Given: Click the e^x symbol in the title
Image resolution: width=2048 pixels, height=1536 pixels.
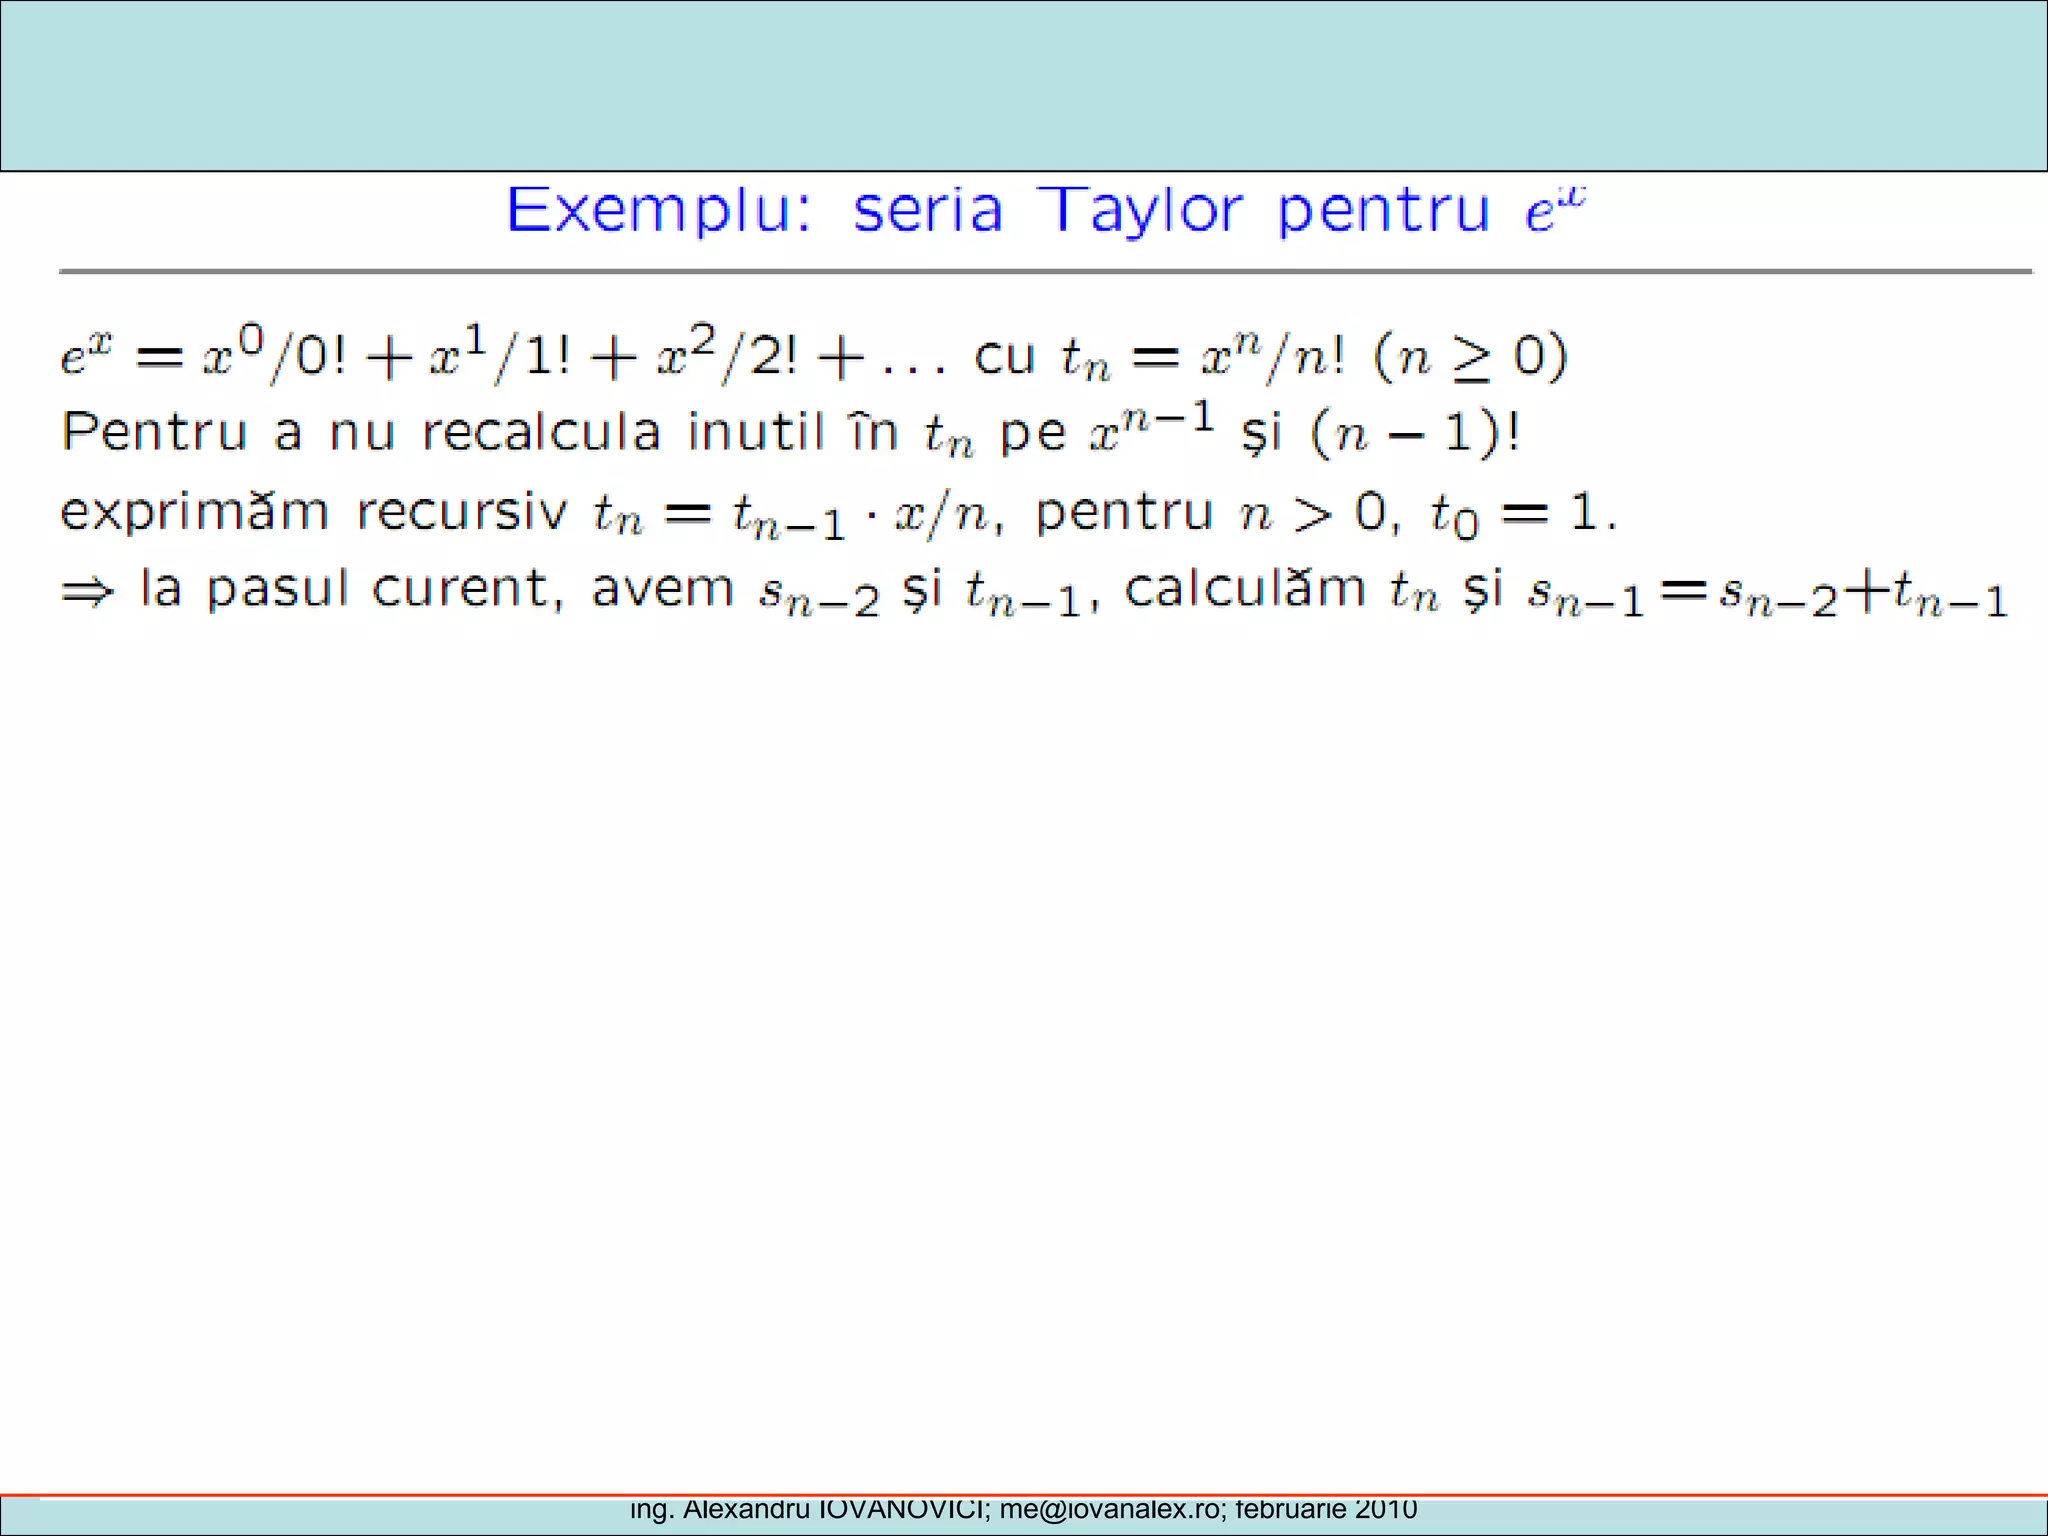Looking at the screenshot, I should coord(1553,210).
